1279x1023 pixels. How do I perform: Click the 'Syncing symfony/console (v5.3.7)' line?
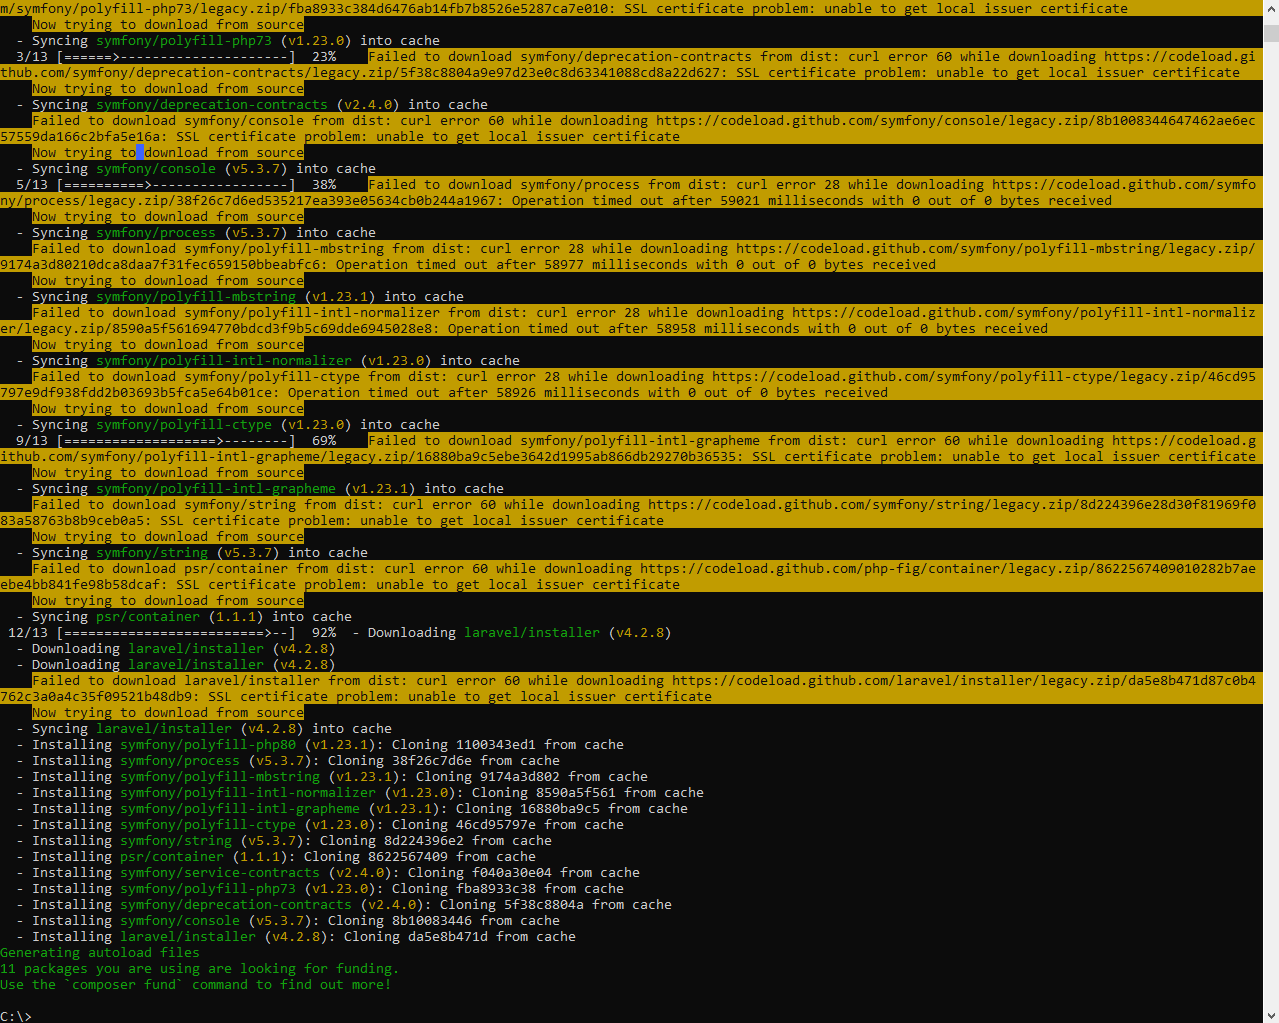(x=196, y=169)
